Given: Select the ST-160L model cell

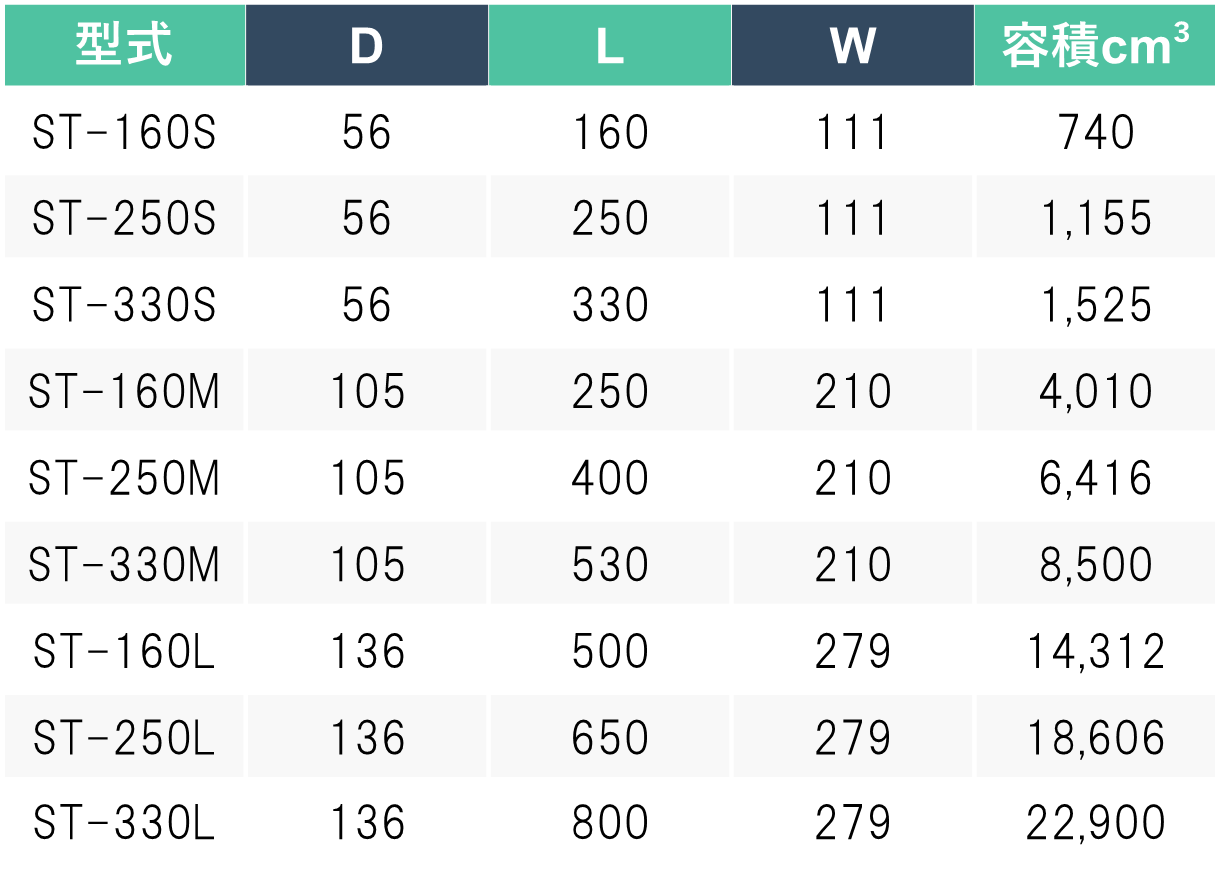Looking at the screenshot, I should click(x=124, y=651).
